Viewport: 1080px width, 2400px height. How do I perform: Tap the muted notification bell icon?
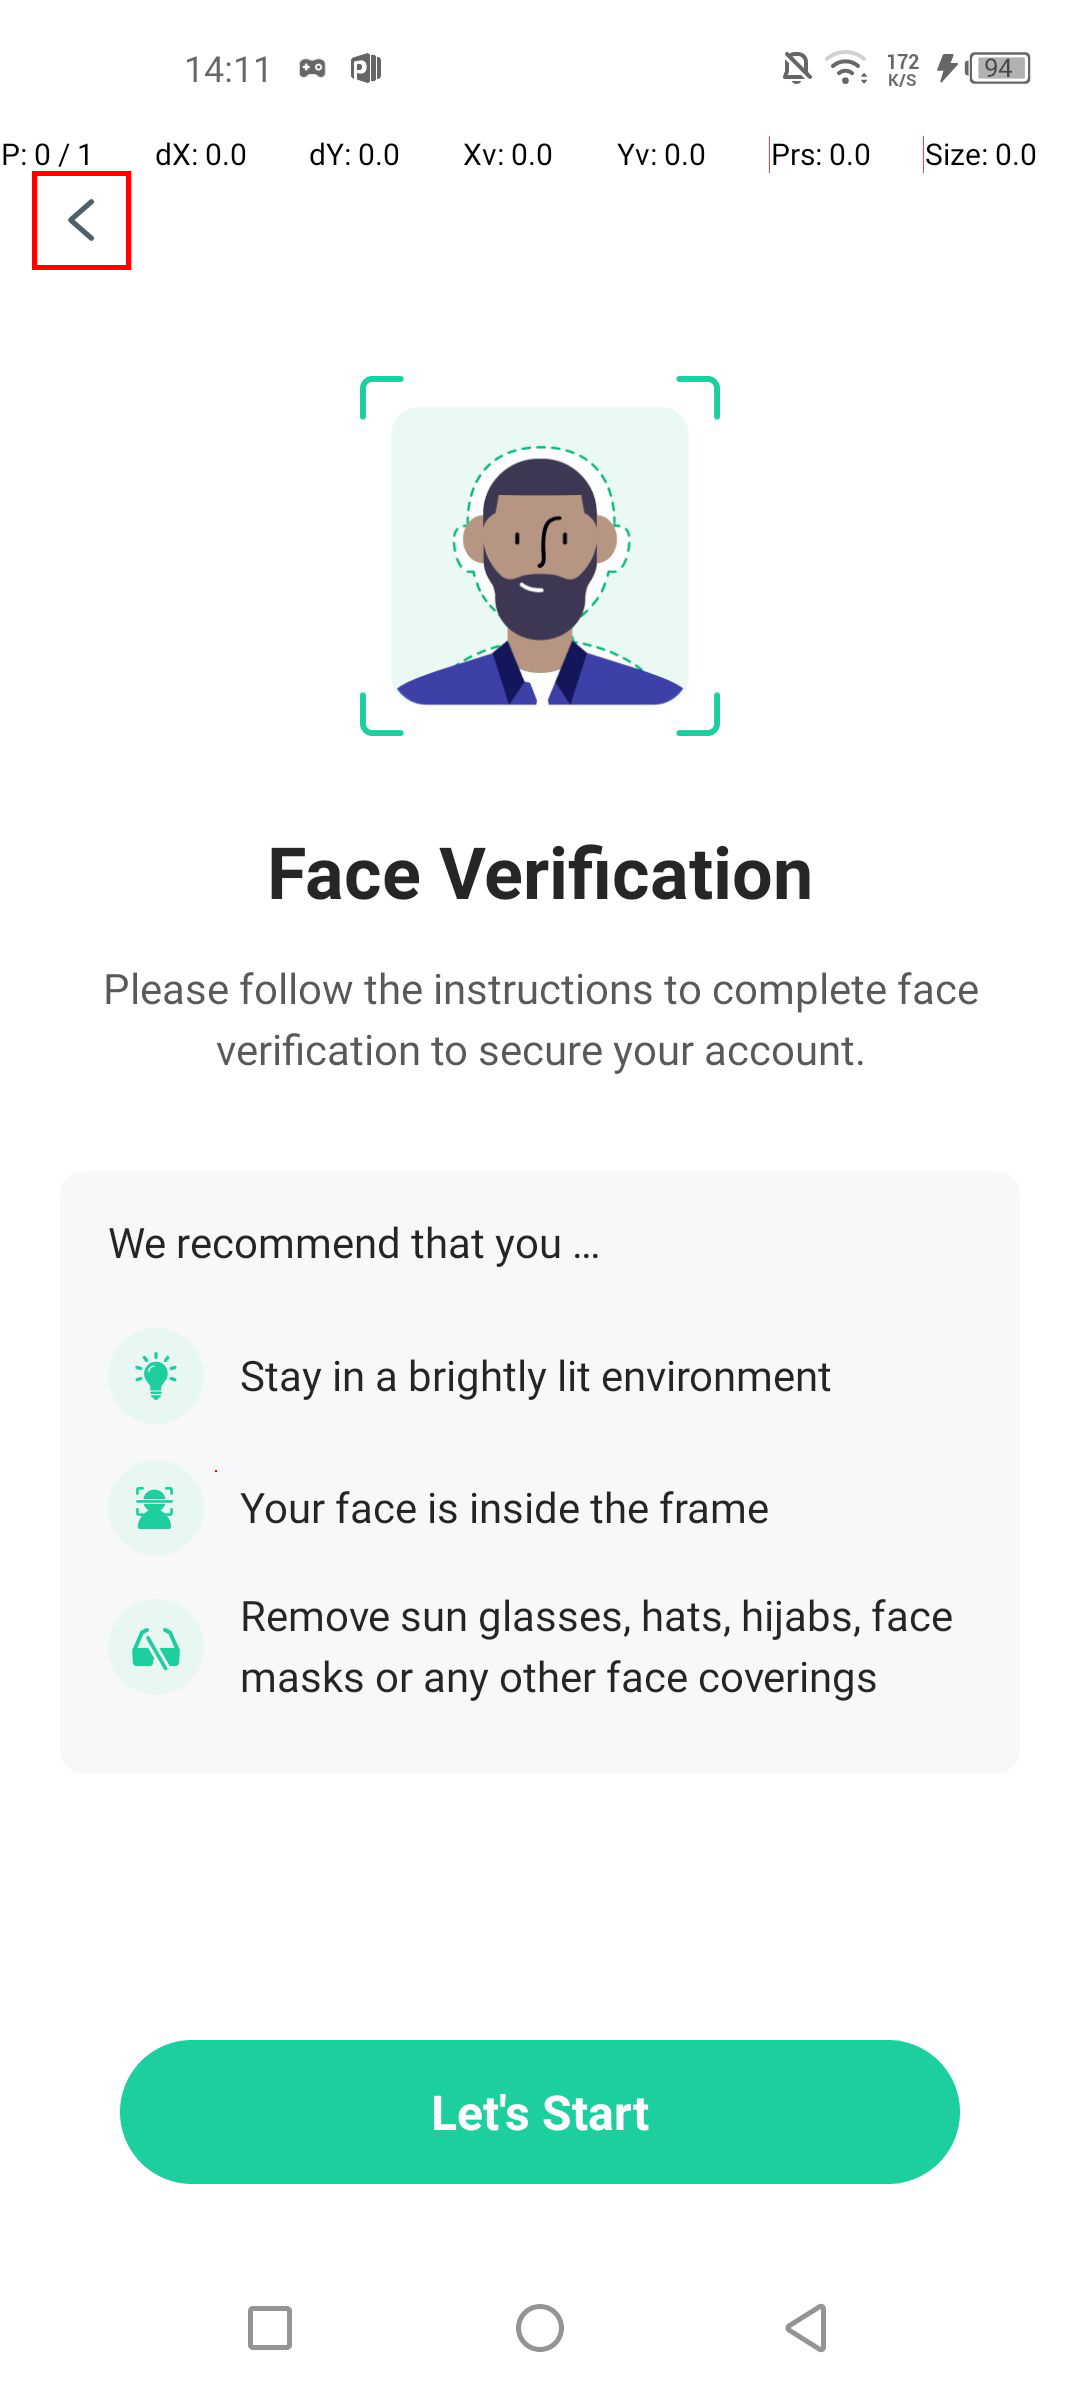(796, 68)
